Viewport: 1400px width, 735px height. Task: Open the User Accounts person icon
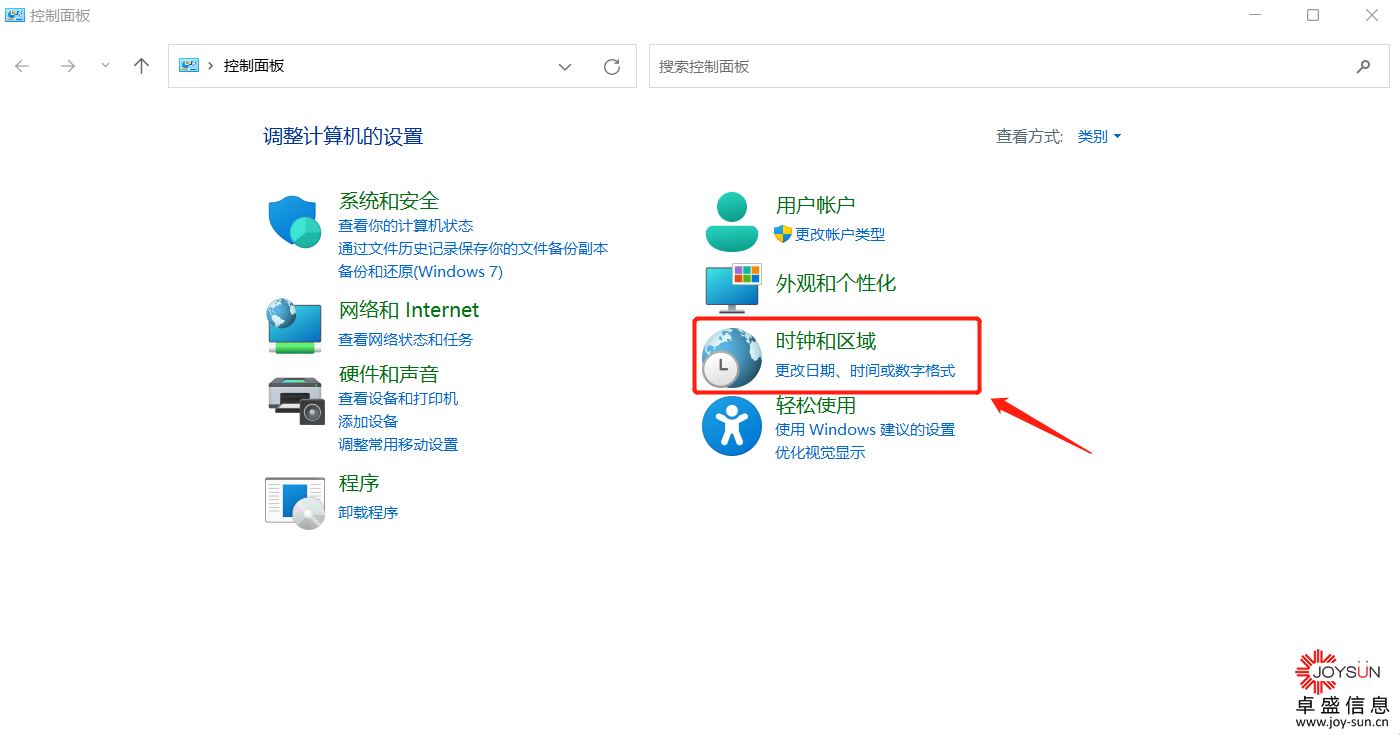click(732, 222)
